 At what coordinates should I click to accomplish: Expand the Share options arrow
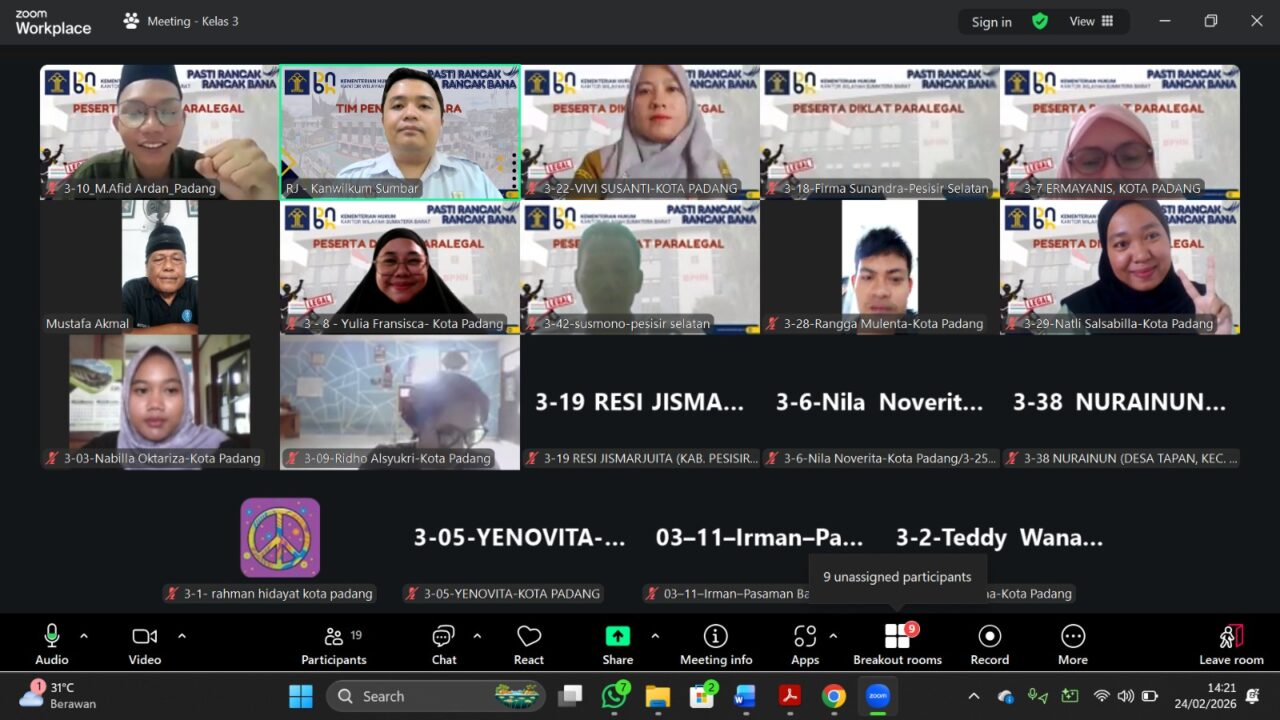pyautogui.click(x=655, y=636)
